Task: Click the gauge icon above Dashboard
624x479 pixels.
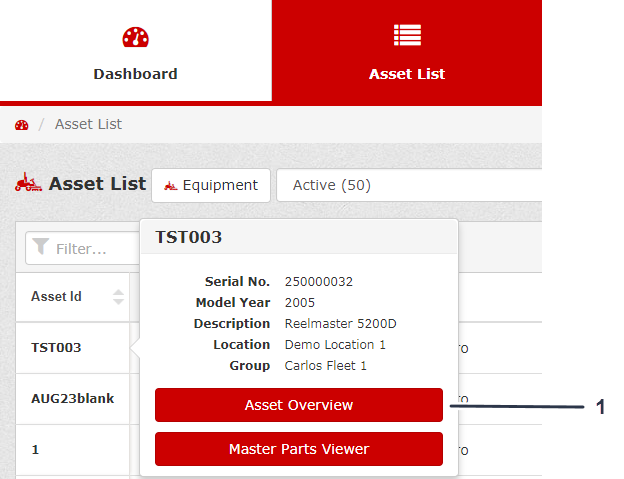Action: (x=135, y=38)
